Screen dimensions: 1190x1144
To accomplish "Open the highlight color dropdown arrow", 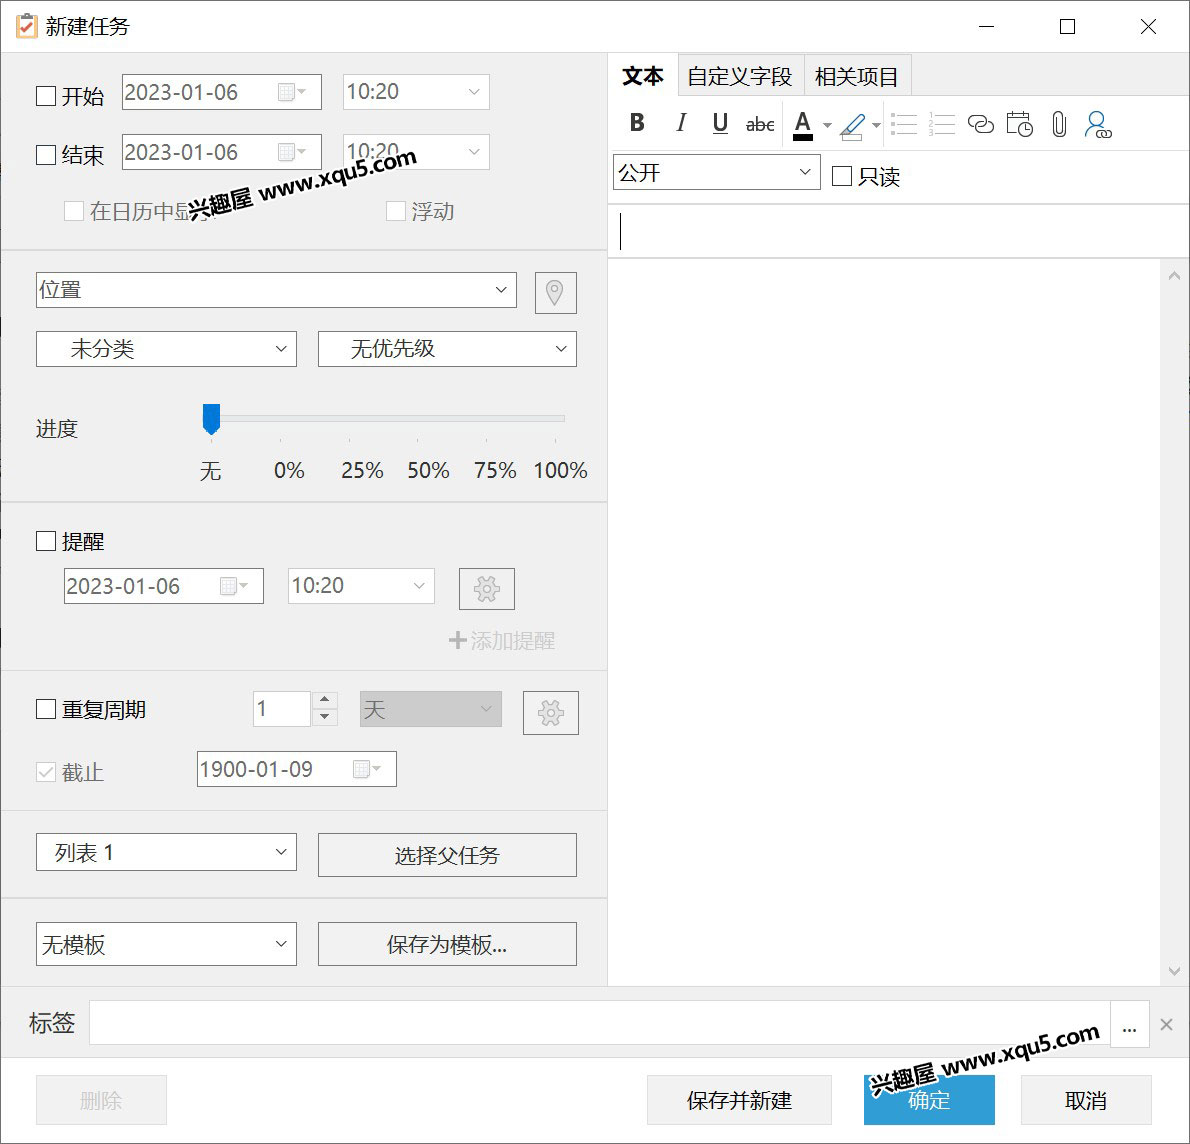I will click(876, 125).
